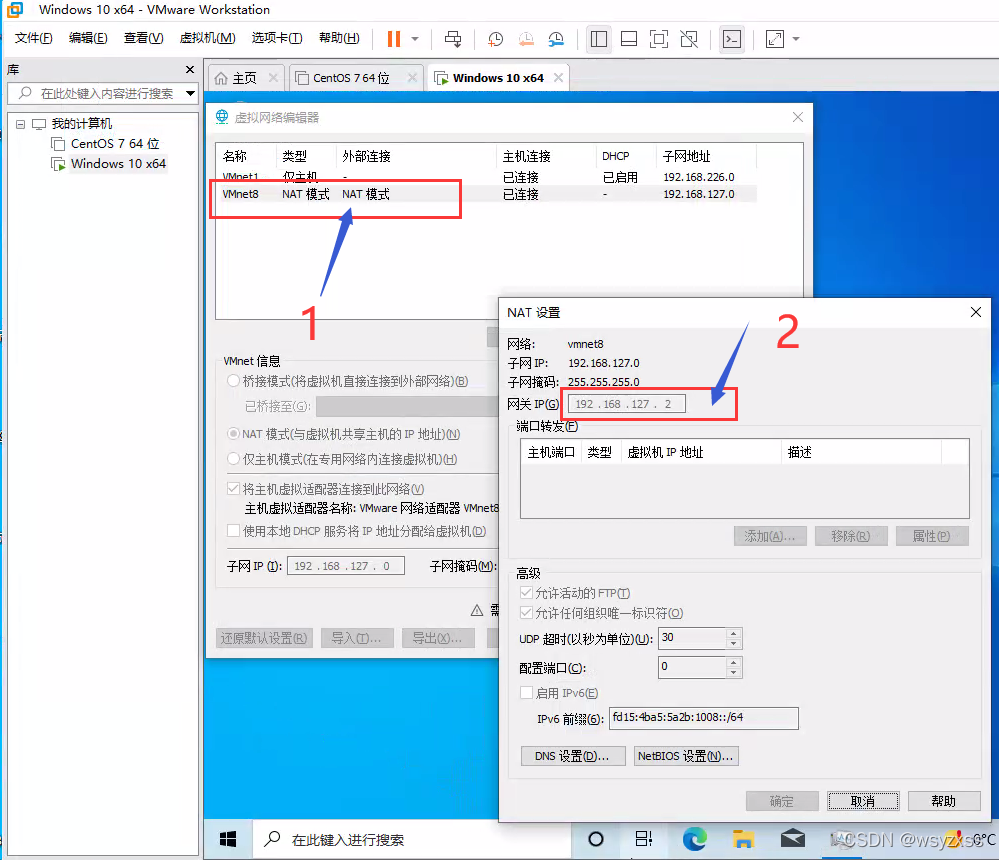This screenshot has width=999, height=860.
Task: Select the VMnet1 network row
Action: point(485,176)
